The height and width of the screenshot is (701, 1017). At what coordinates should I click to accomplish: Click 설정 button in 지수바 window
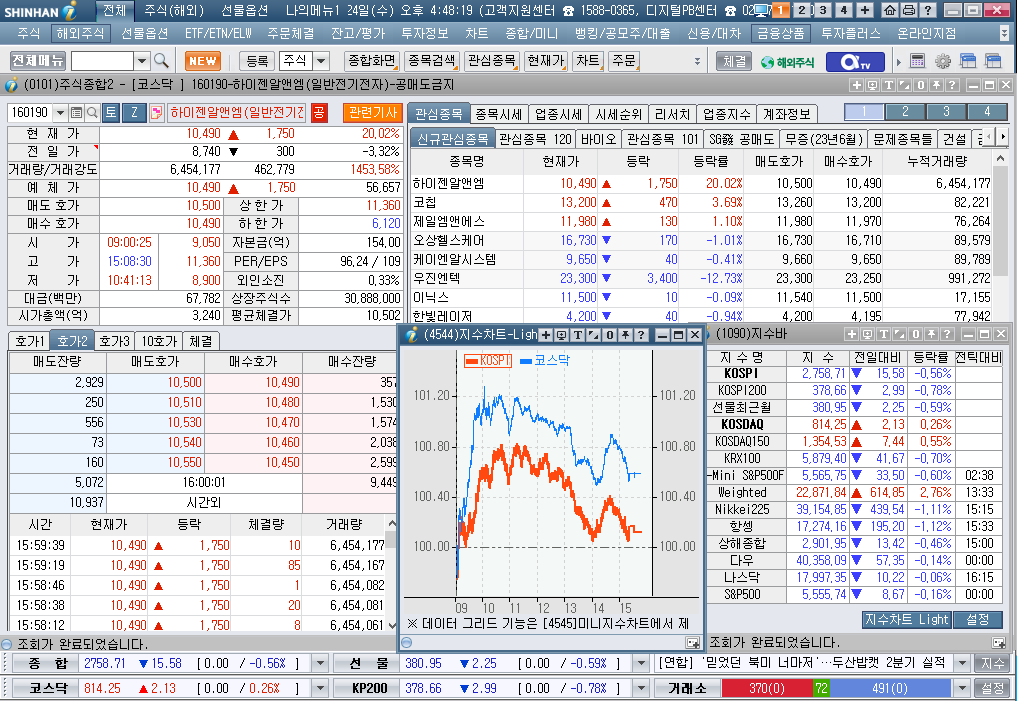pyautogui.click(x=977, y=619)
